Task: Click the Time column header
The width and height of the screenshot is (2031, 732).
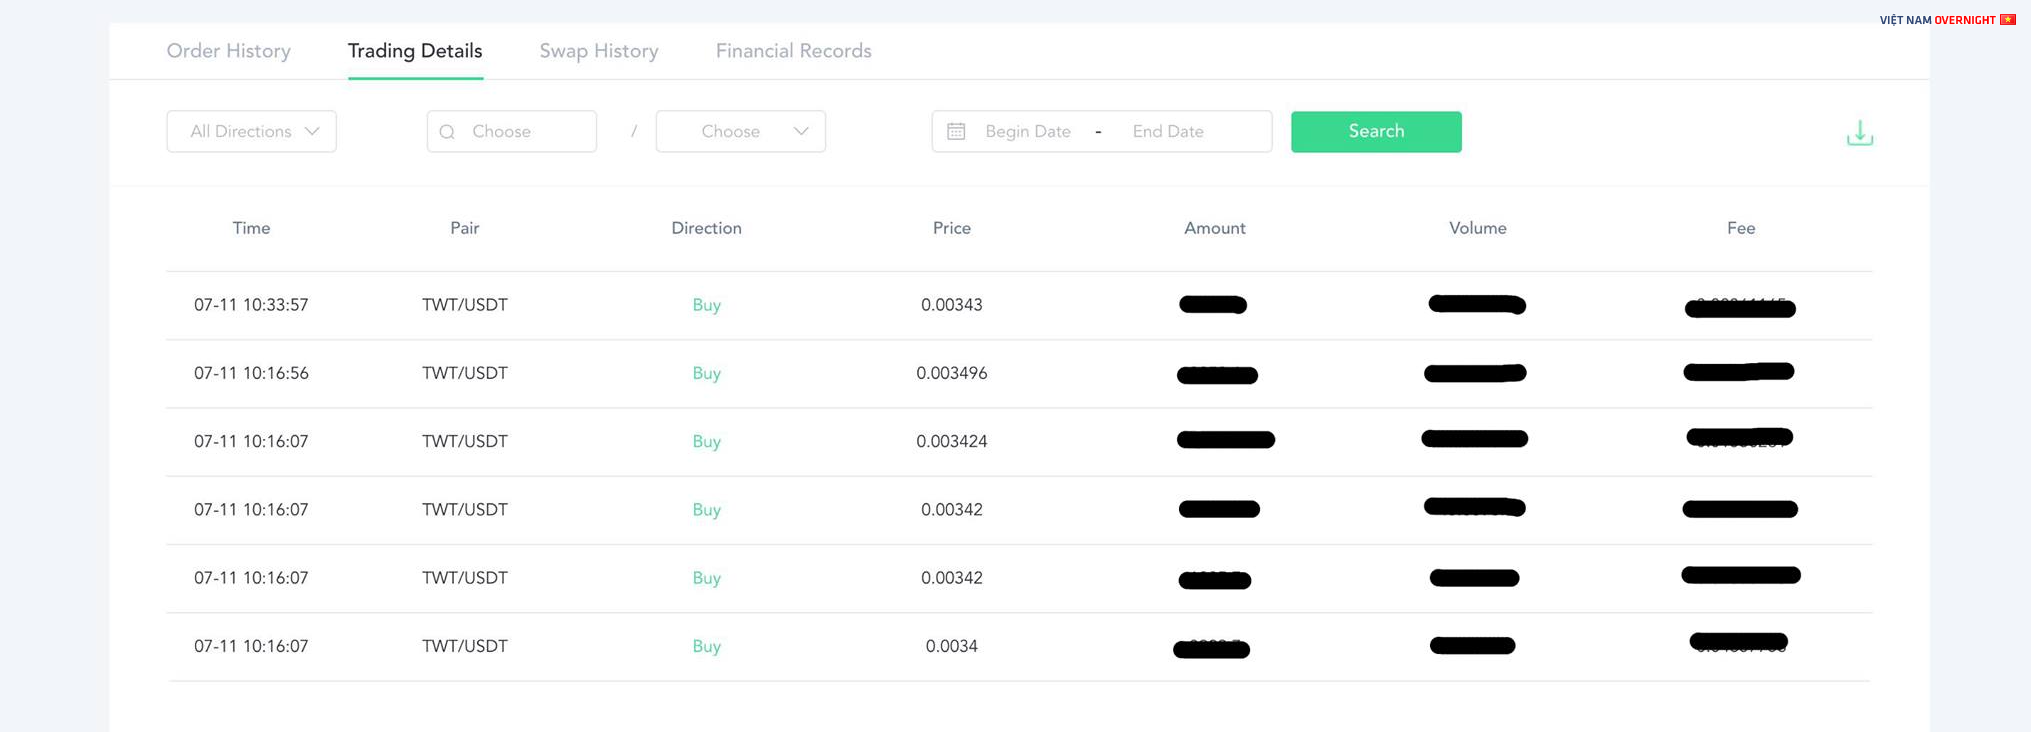Action: [x=251, y=228]
